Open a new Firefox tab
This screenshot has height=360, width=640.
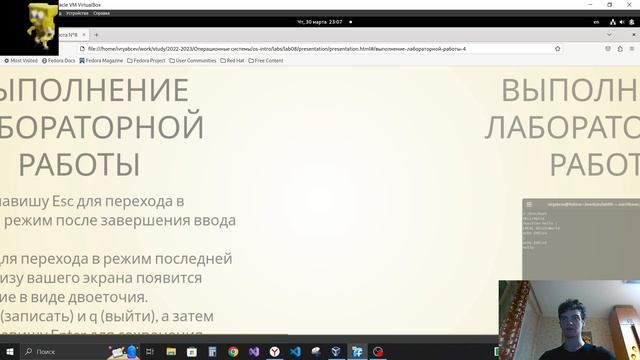coord(96,35)
